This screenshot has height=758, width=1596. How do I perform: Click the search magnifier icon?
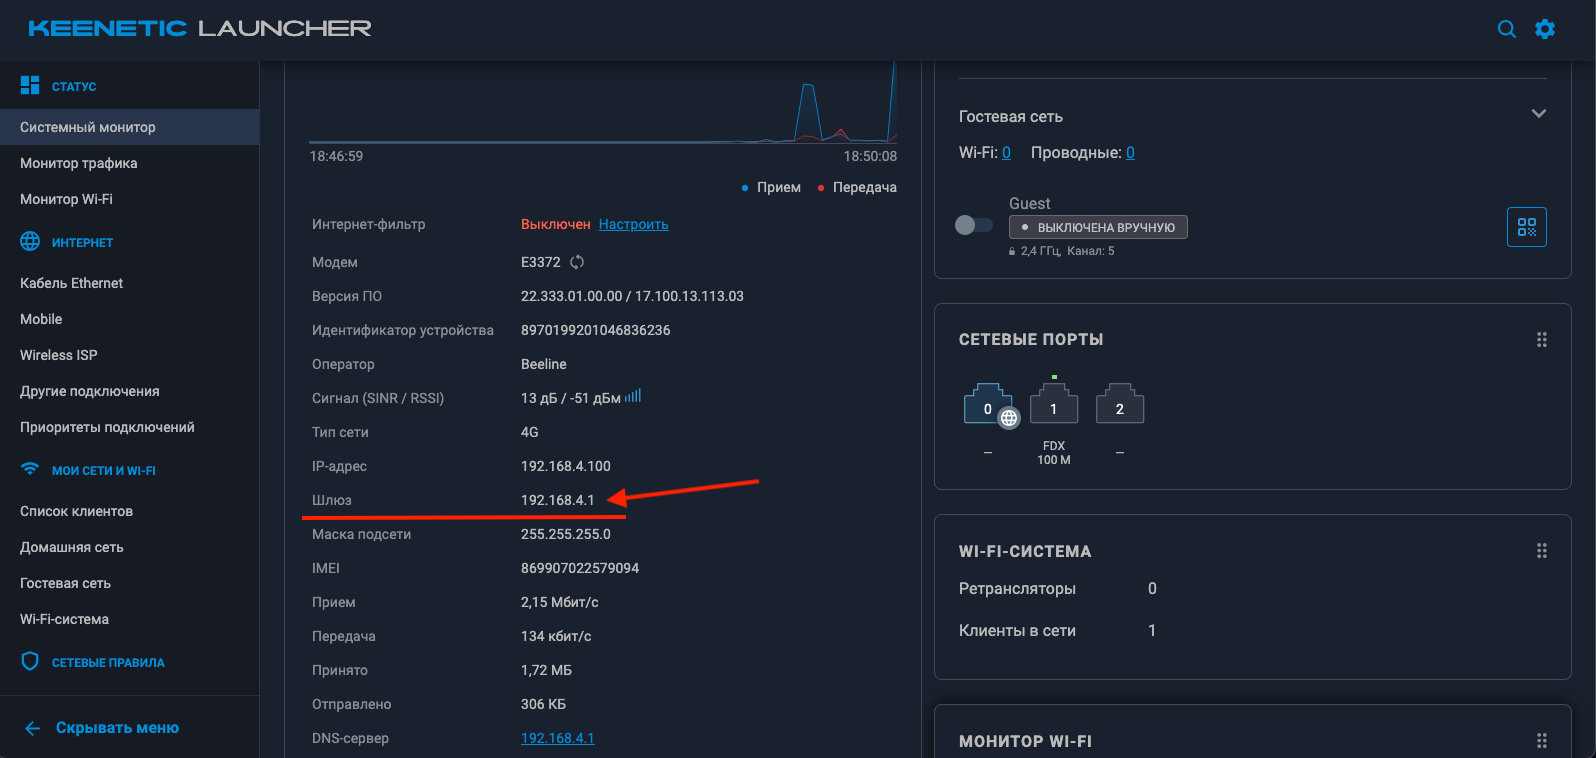click(1506, 29)
